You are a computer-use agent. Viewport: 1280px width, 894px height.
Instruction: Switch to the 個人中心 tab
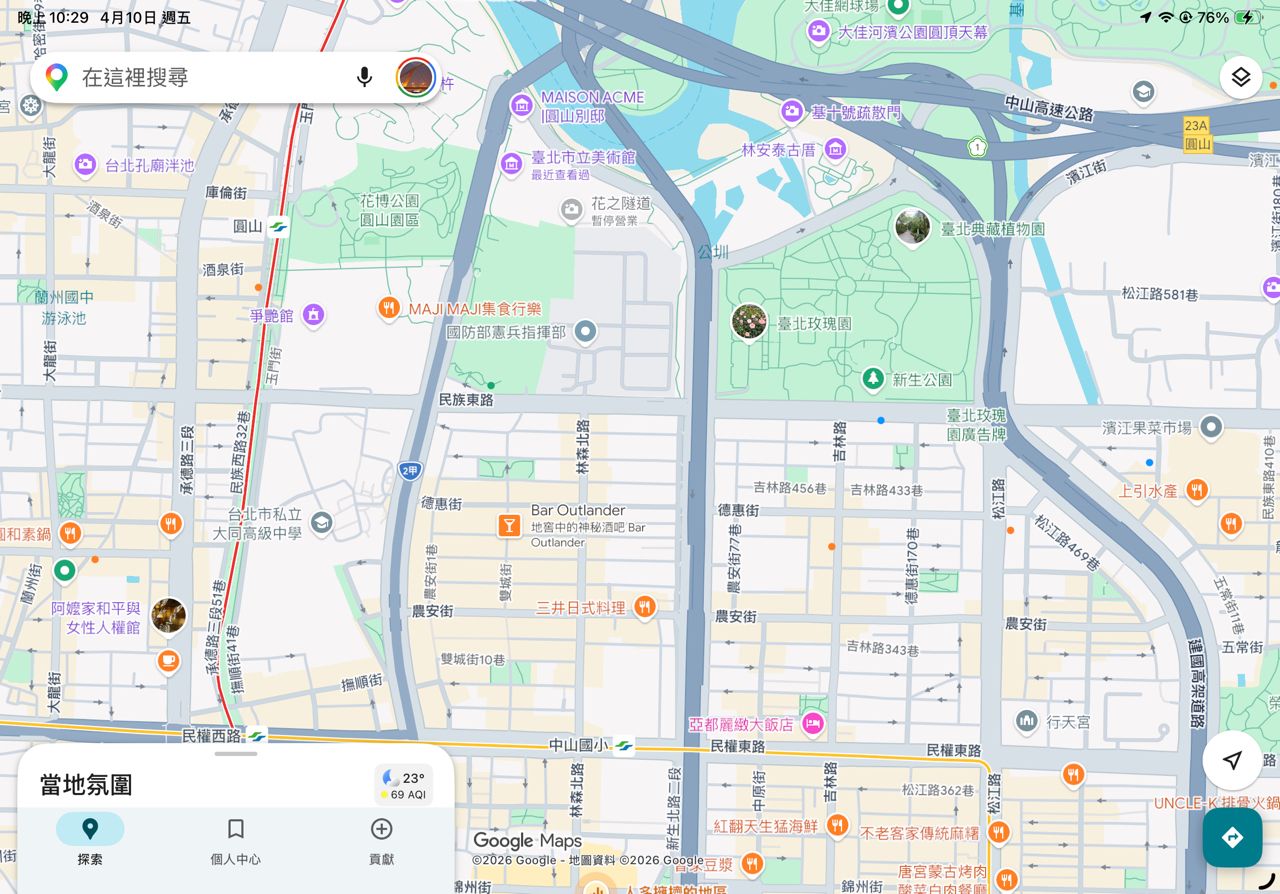click(x=236, y=838)
